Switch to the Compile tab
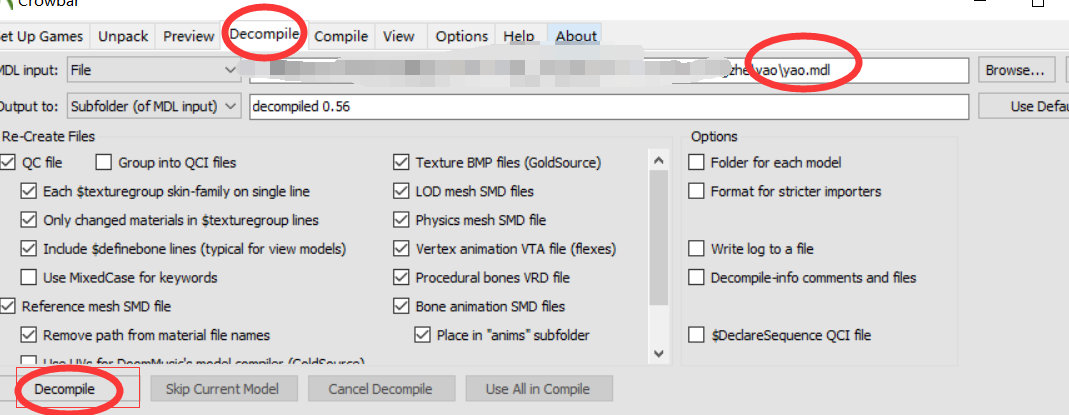The image size is (1069, 415). pos(341,37)
